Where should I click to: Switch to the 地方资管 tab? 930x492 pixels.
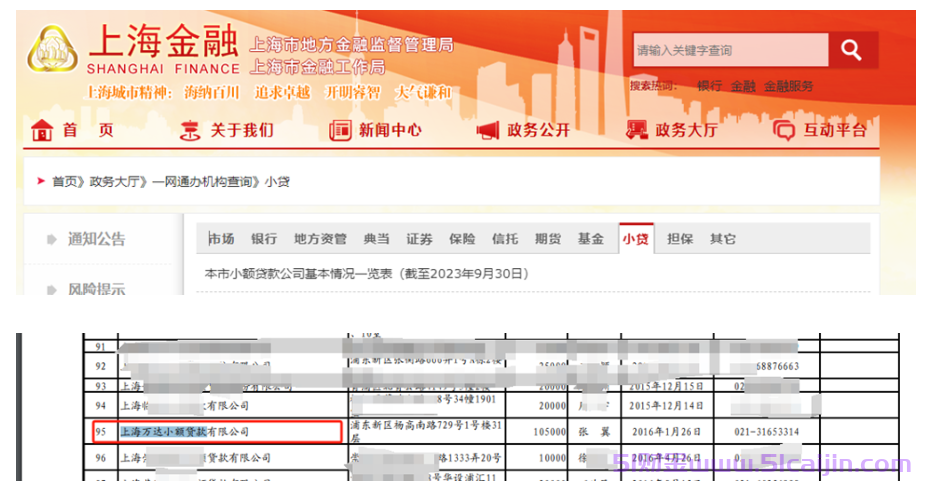[320, 239]
